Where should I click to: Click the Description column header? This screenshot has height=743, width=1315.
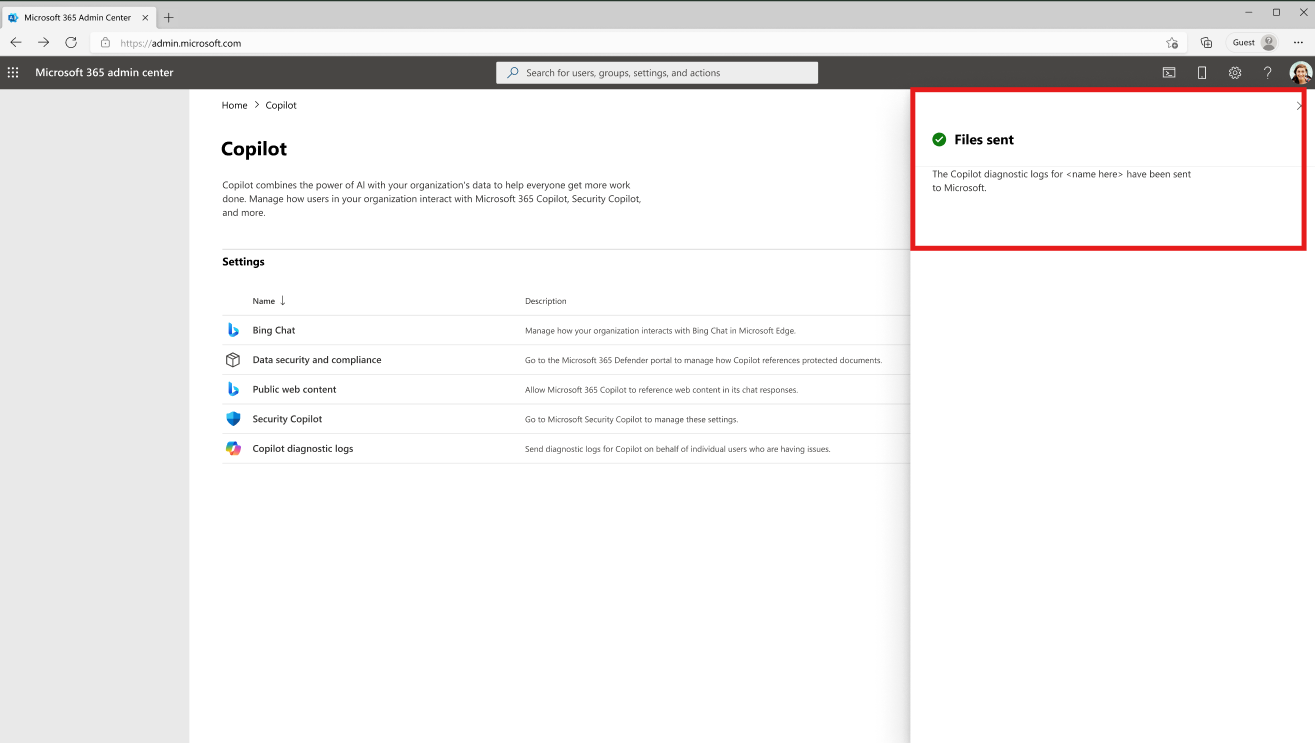click(546, 301)
